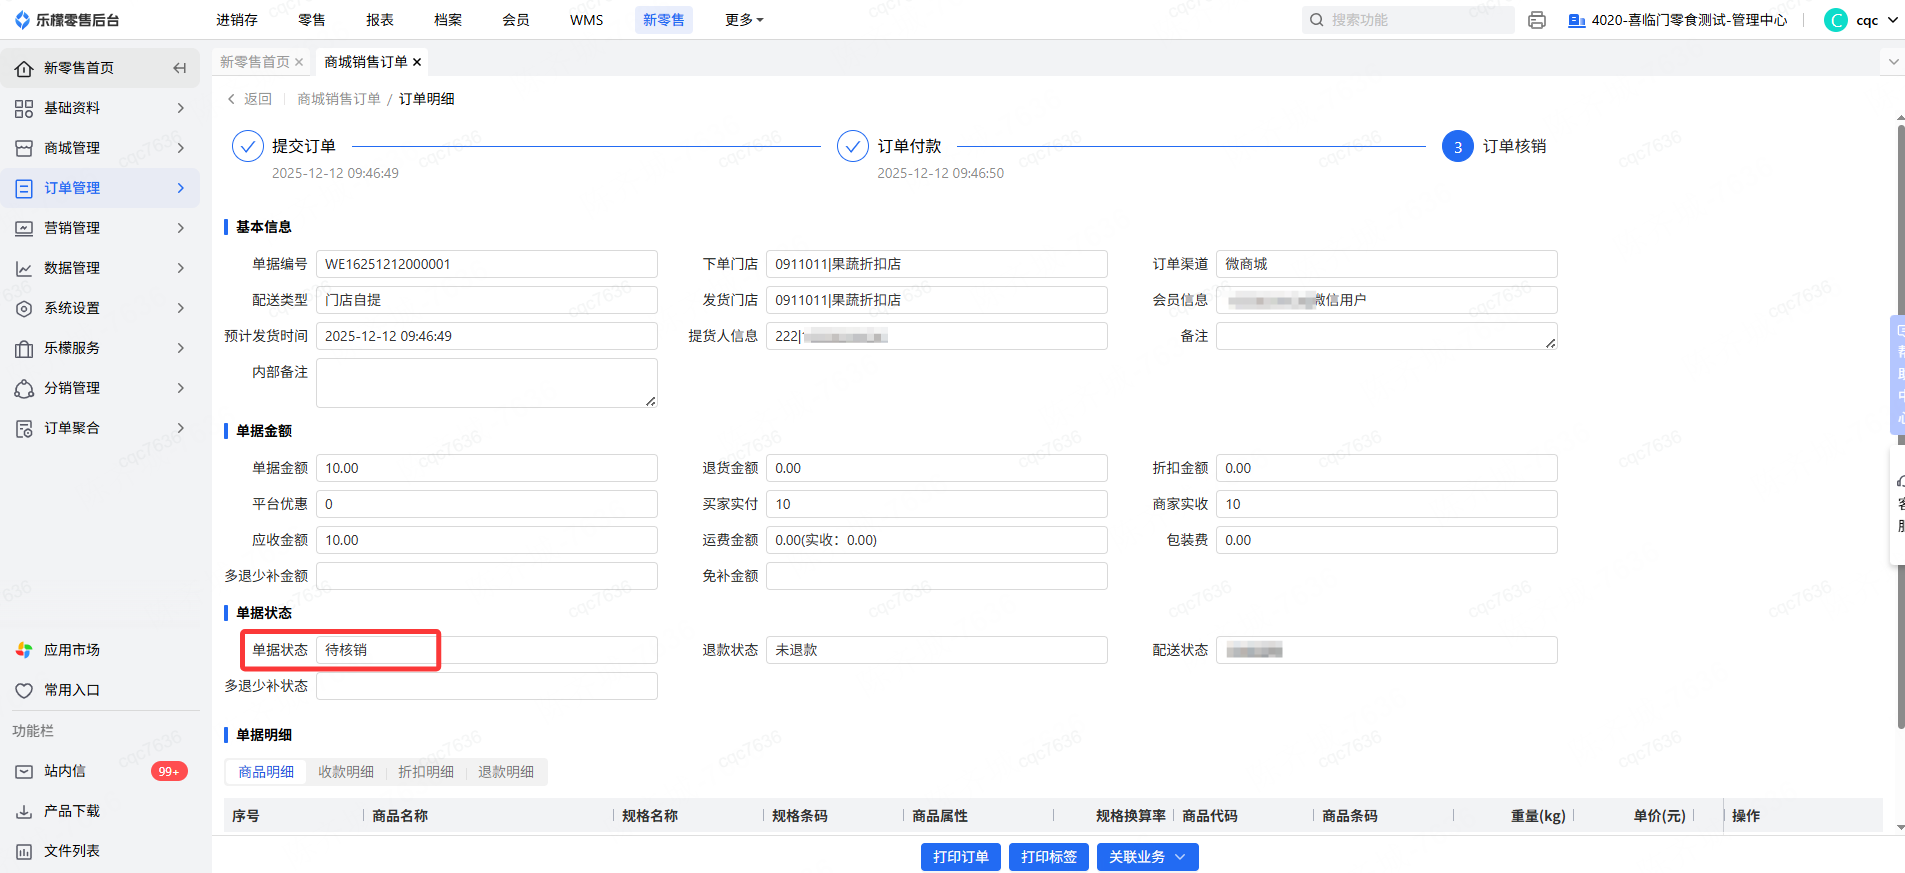Image resolution: width=1905 pixels, height=873 pixels.
Task: Open the 报表 top menu
Action: [380, 20]
